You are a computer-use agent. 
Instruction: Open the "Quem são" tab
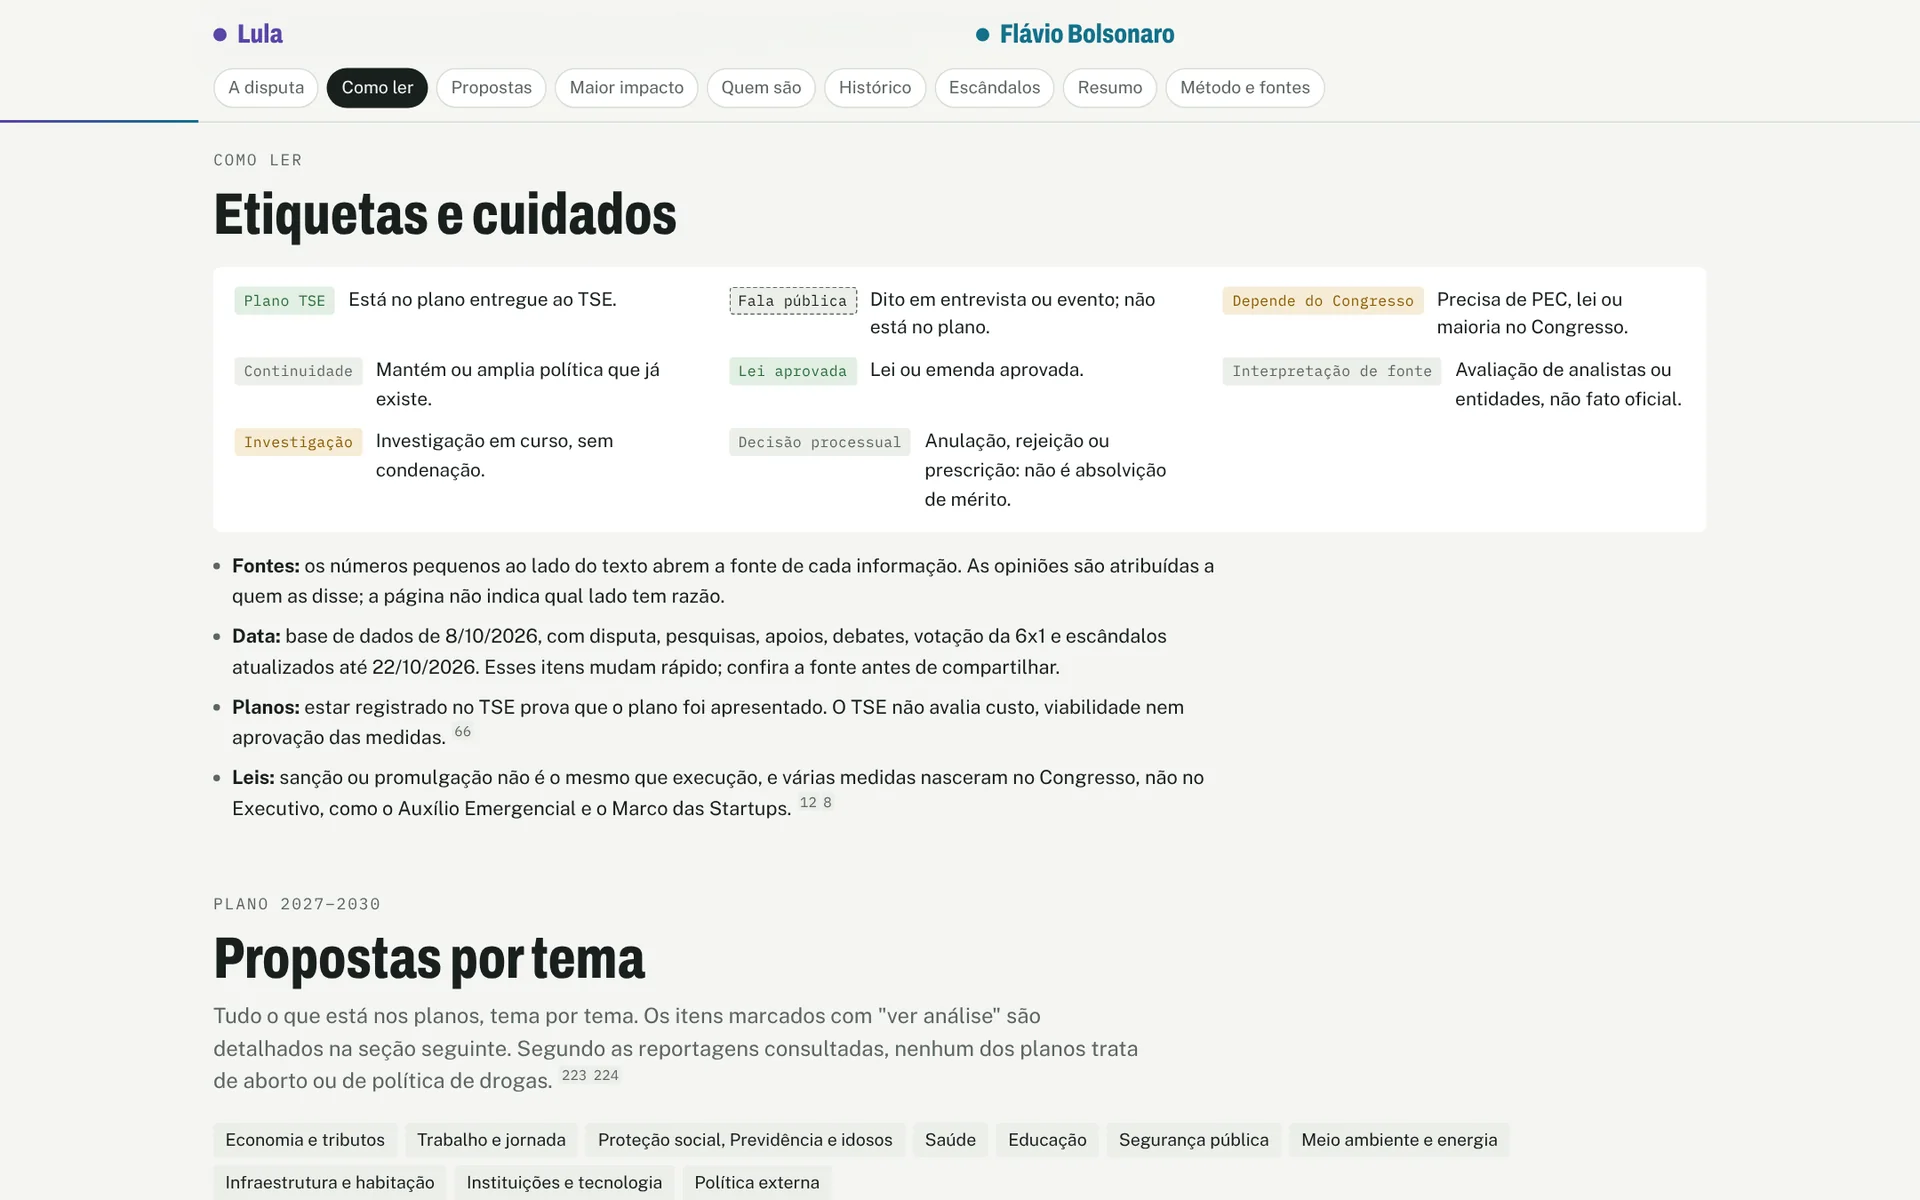tap(761, 88)
